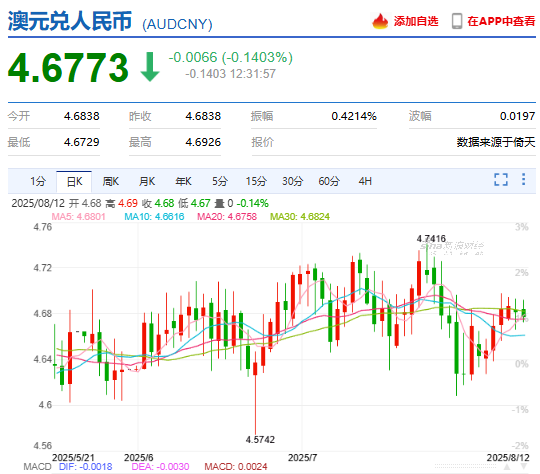The width and height of the screenshot is (540, 474).
Task: Open the three-dot chart options menu
Action: click(523, 179)
